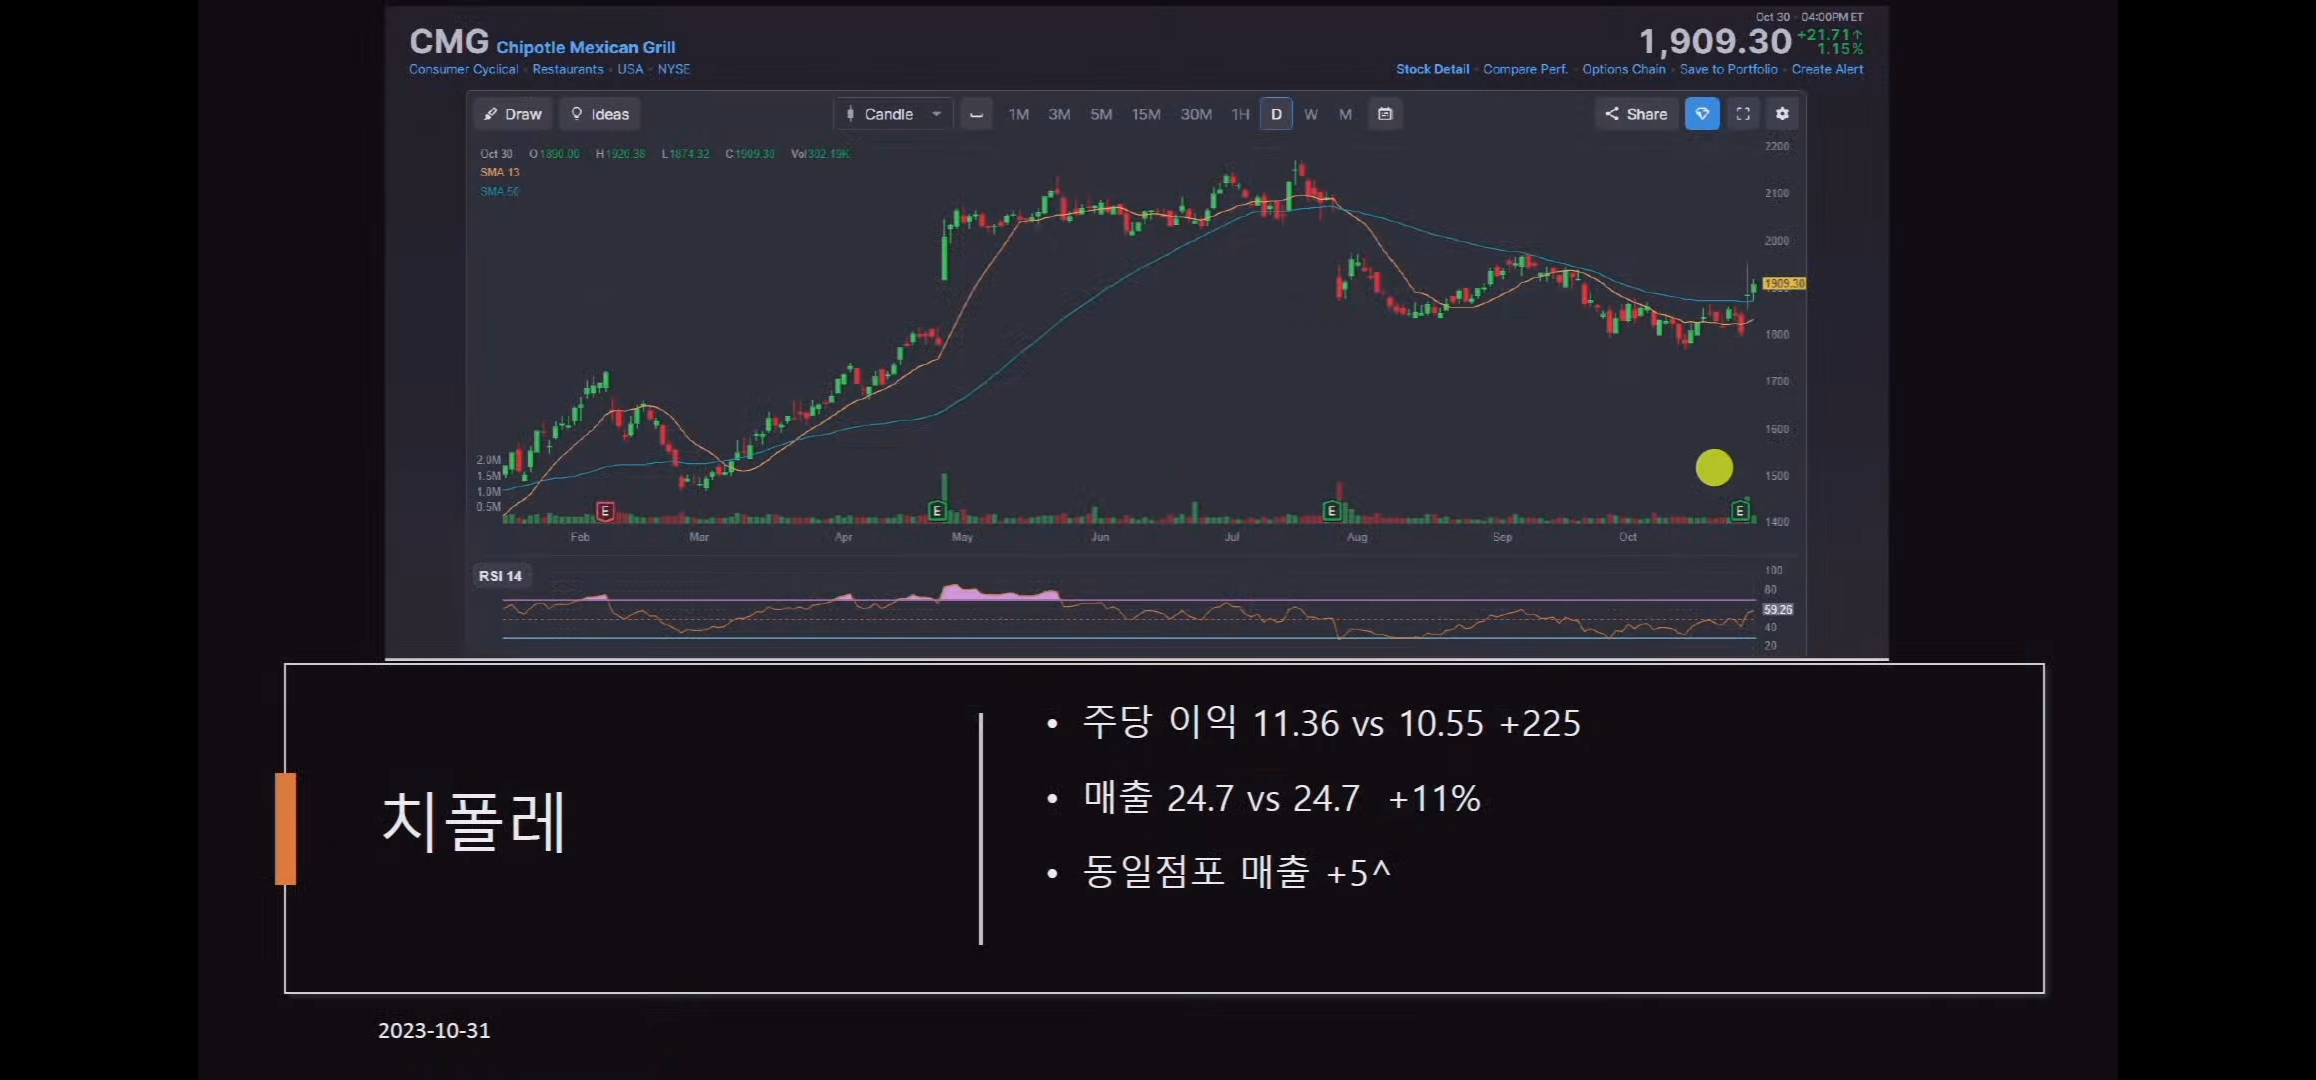Click the July earnings E marker

pos(1331,511)
